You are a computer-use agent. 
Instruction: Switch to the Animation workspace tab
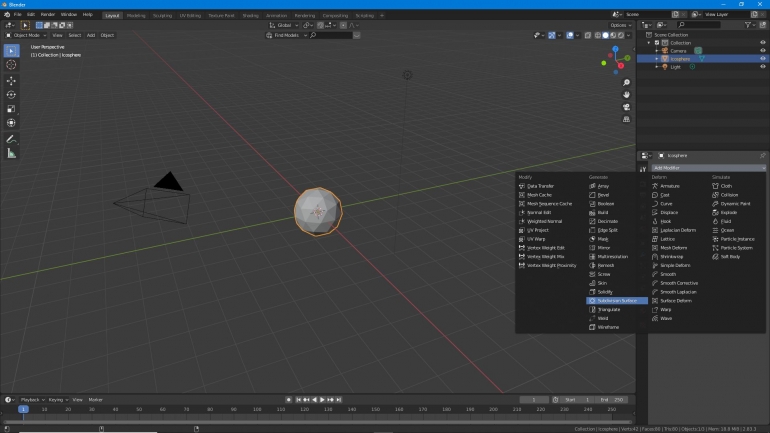[x=276, y=15]
